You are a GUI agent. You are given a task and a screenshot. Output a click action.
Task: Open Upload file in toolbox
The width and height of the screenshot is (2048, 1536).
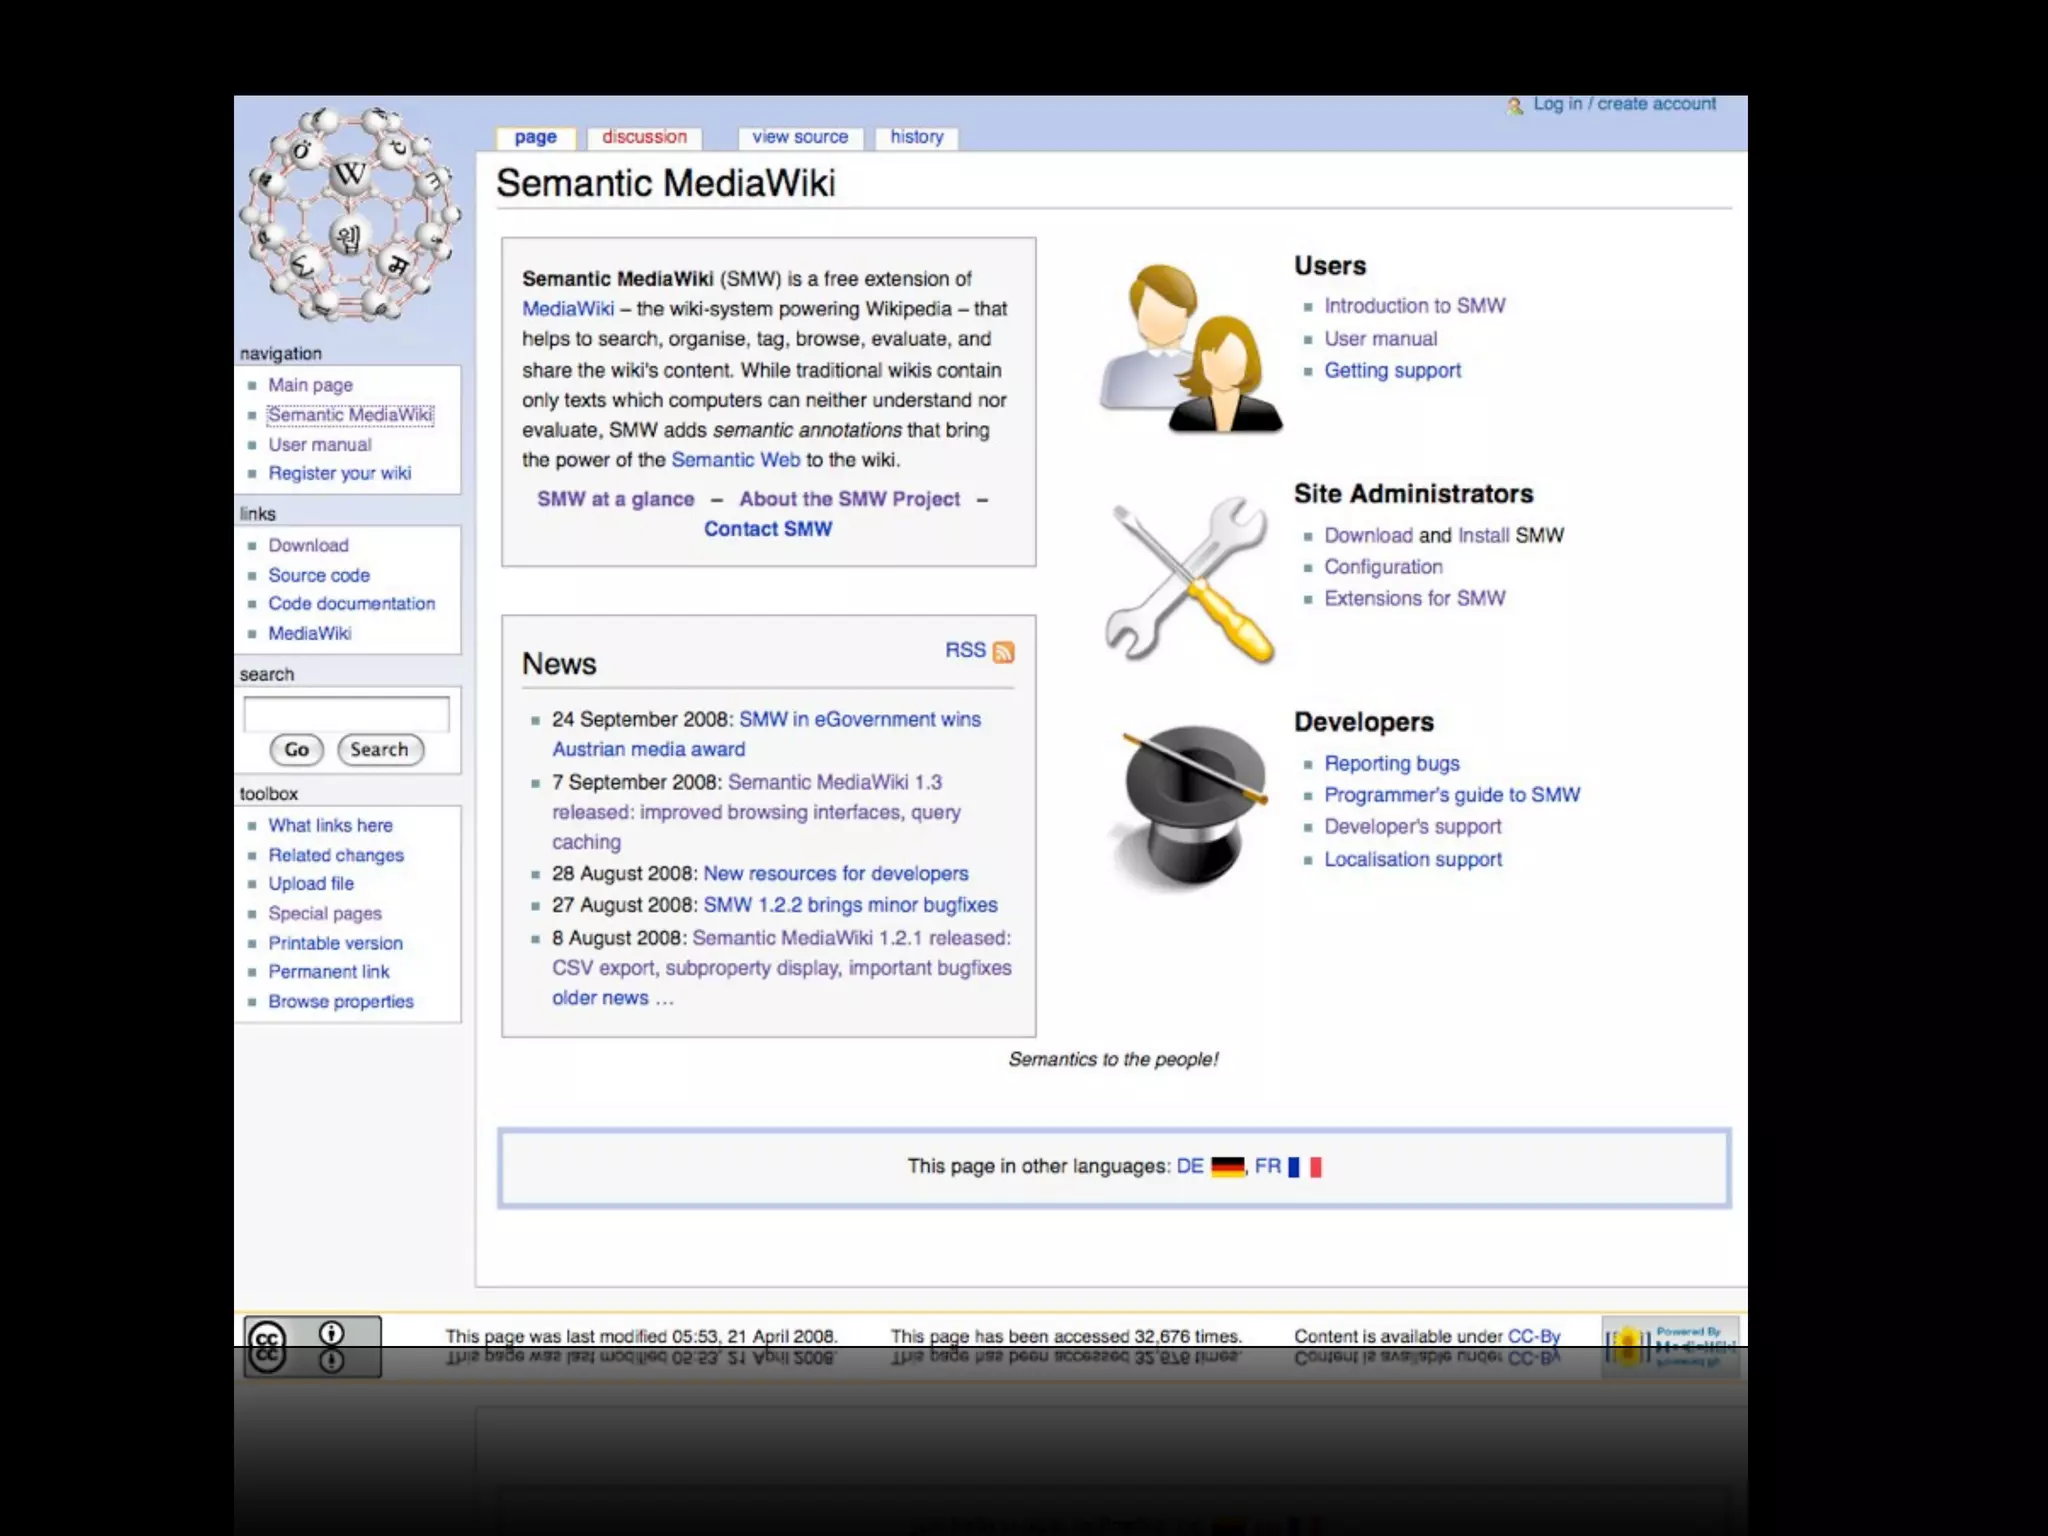(311, 884)
